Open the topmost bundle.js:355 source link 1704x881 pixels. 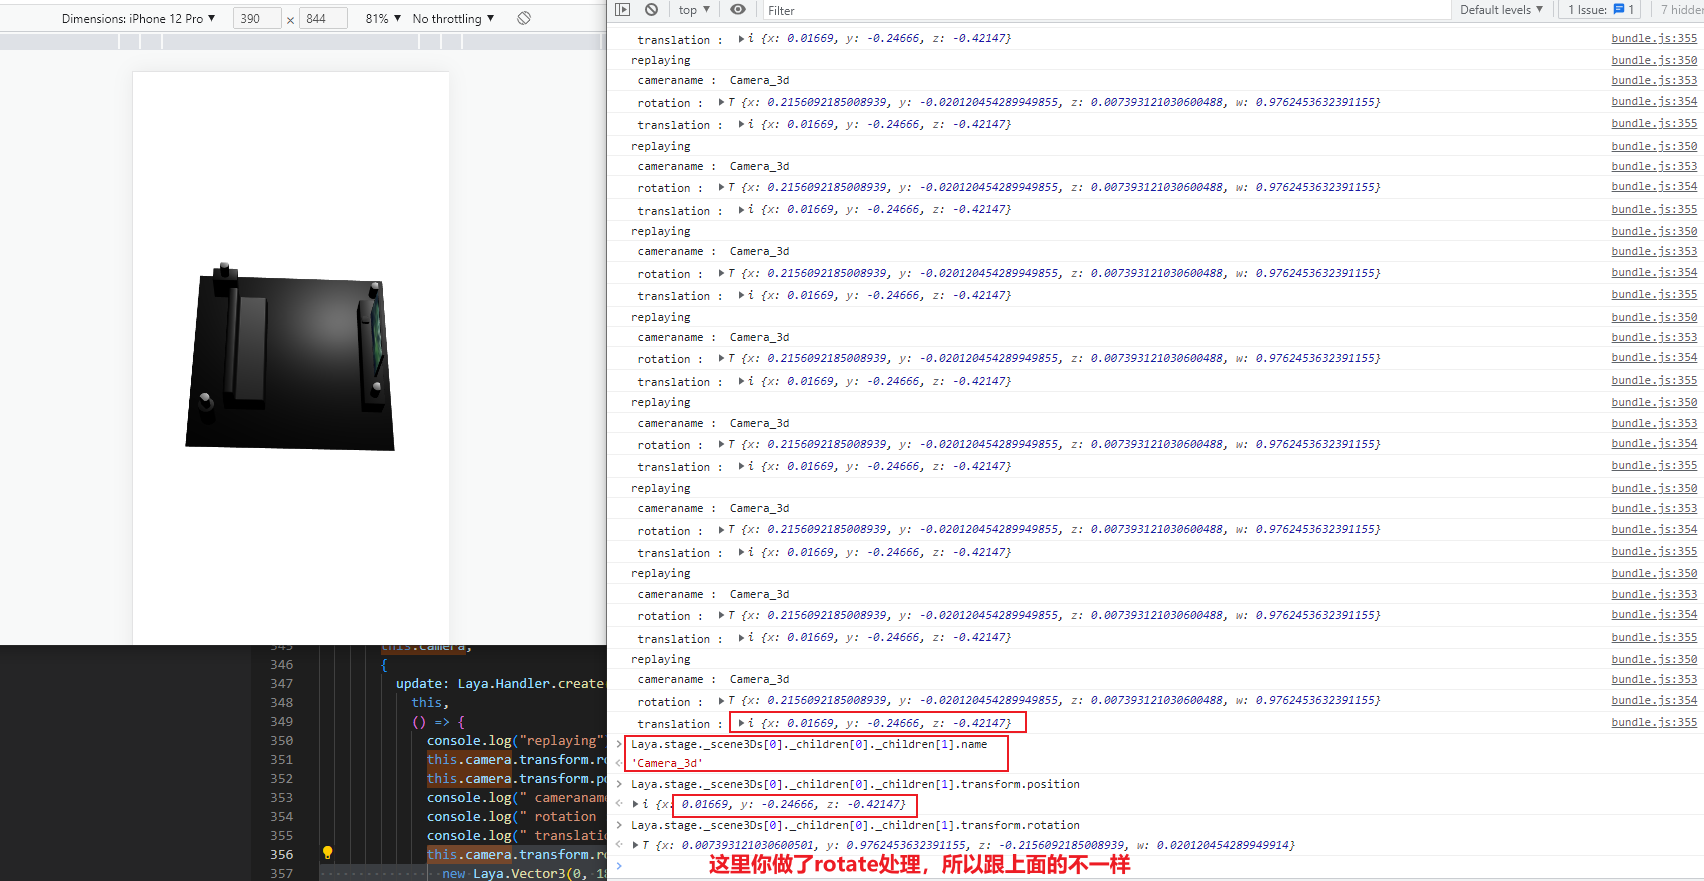[1654, 38]
